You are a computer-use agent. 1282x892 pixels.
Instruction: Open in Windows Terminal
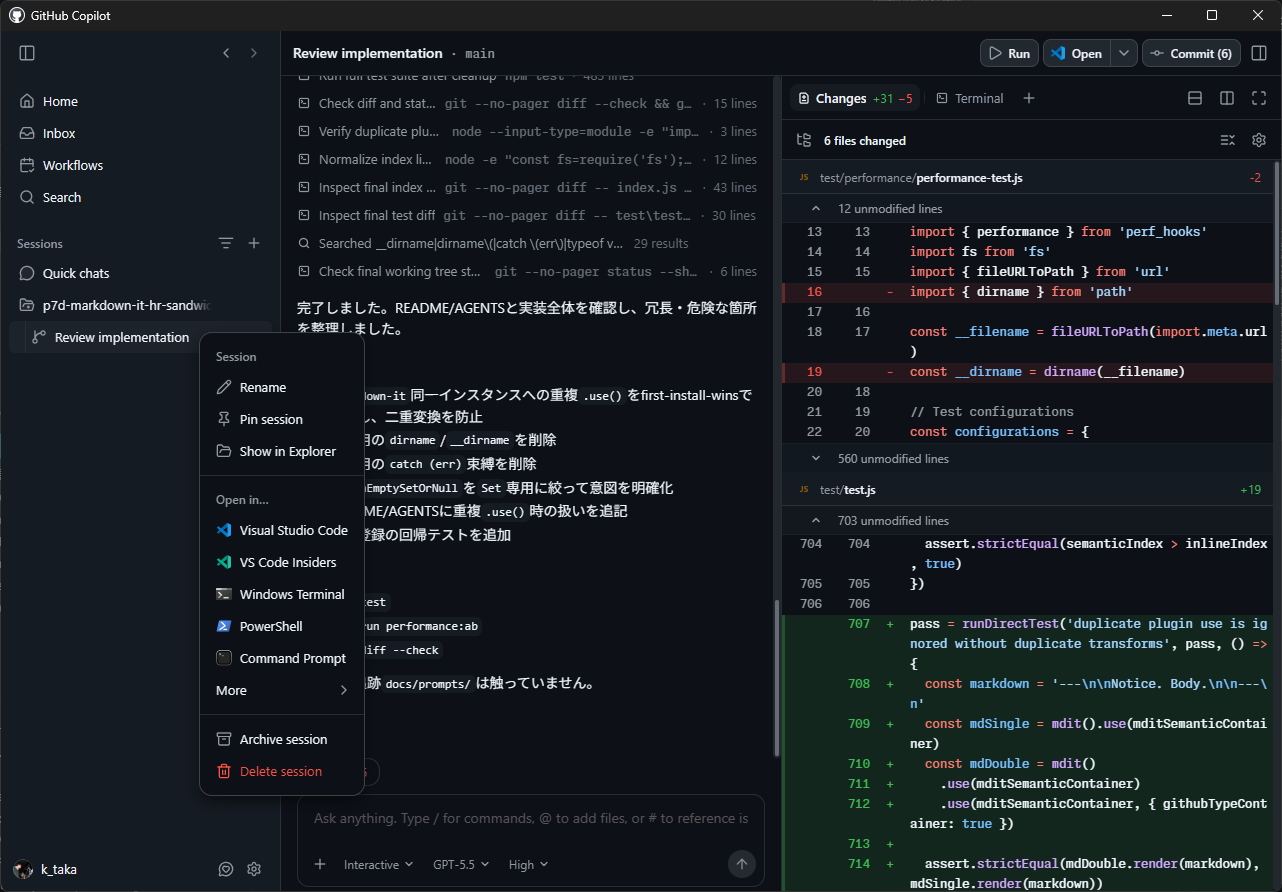(x=282, y=594)
